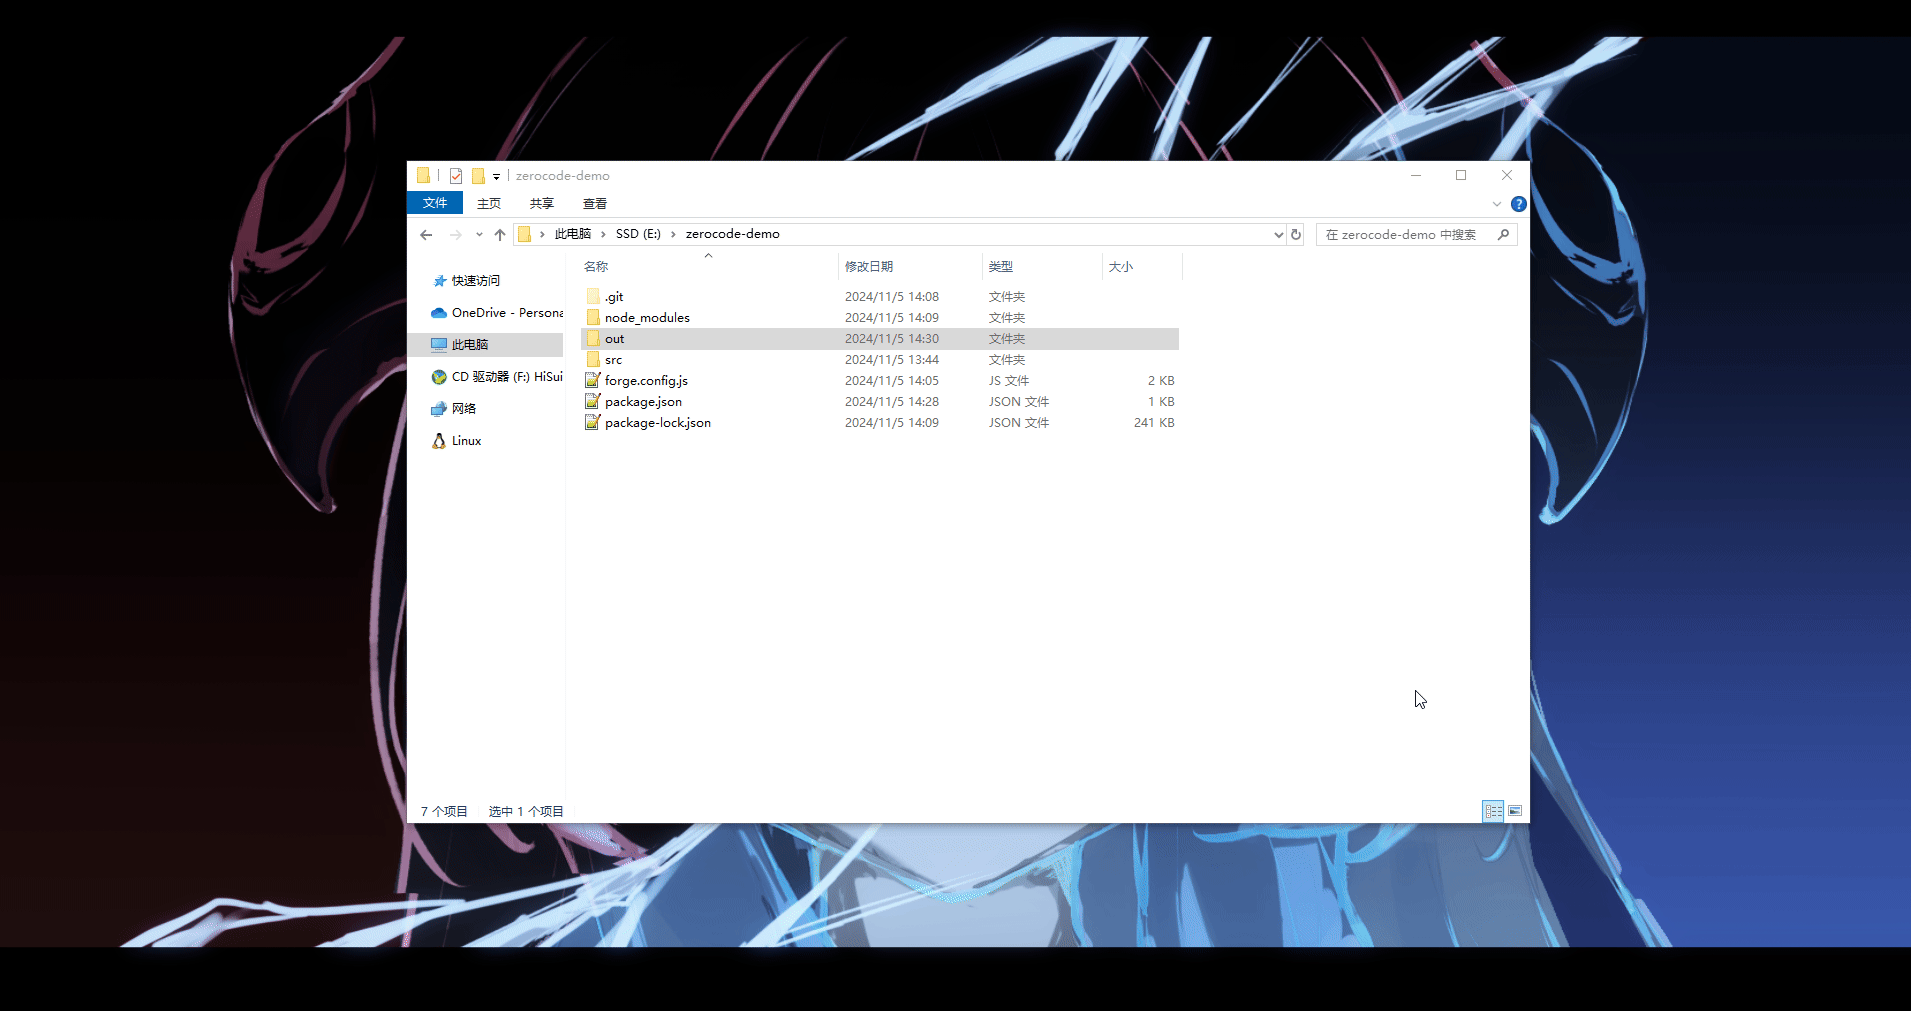Click the Linux penguin icon
1911x1011 pixels.
pos(439,441)
